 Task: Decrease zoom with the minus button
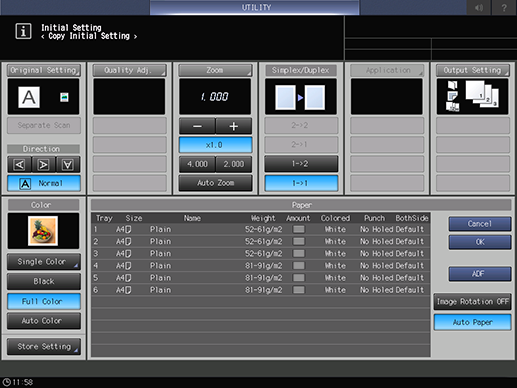coord(197,126)
